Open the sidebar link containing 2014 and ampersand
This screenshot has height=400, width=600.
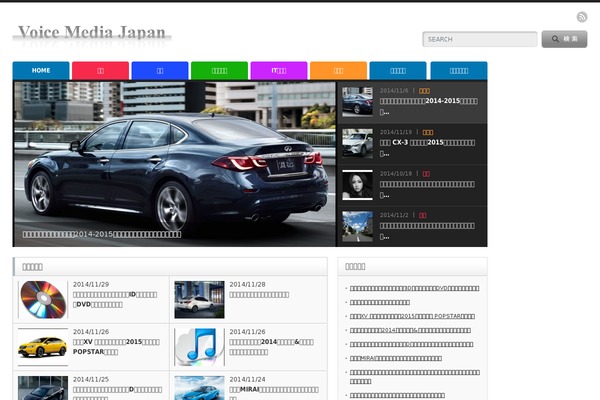(x=410, y=330)
